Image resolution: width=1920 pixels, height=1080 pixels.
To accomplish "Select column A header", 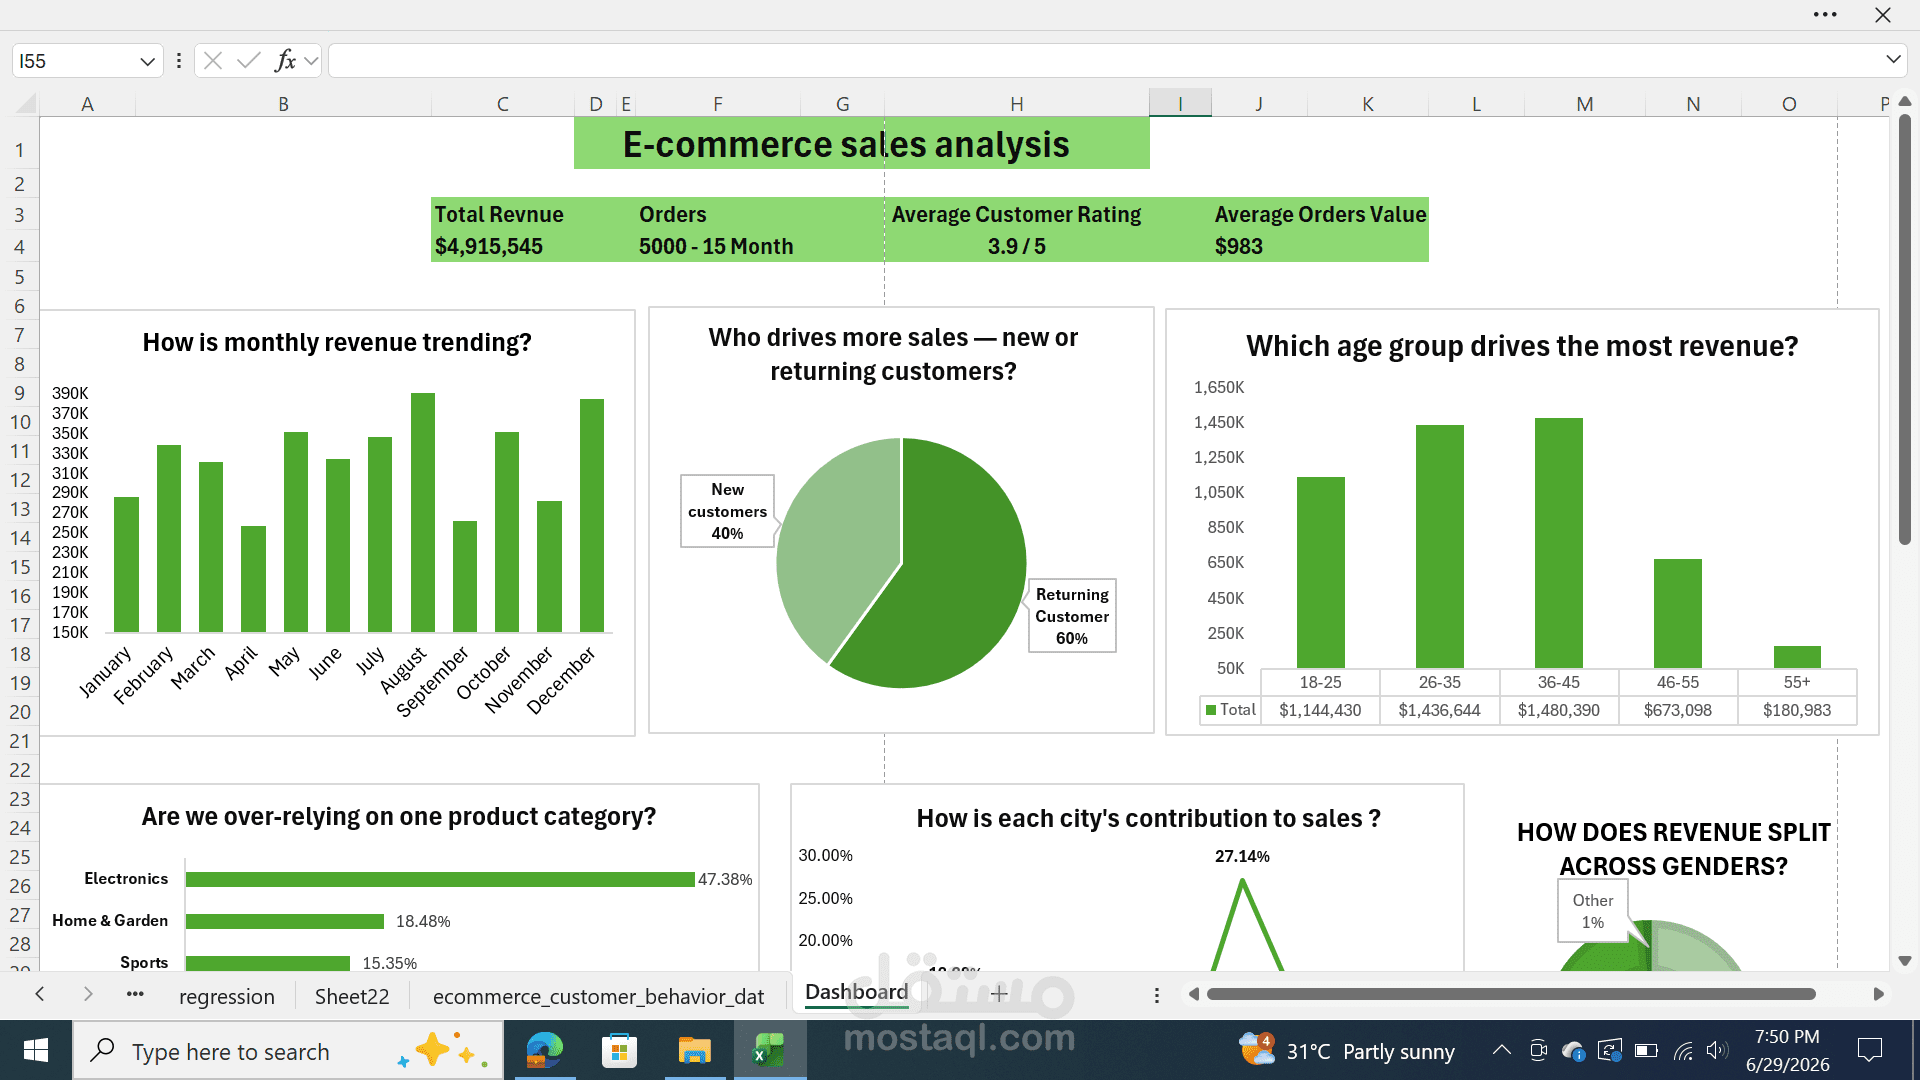I will click(88, 104).
